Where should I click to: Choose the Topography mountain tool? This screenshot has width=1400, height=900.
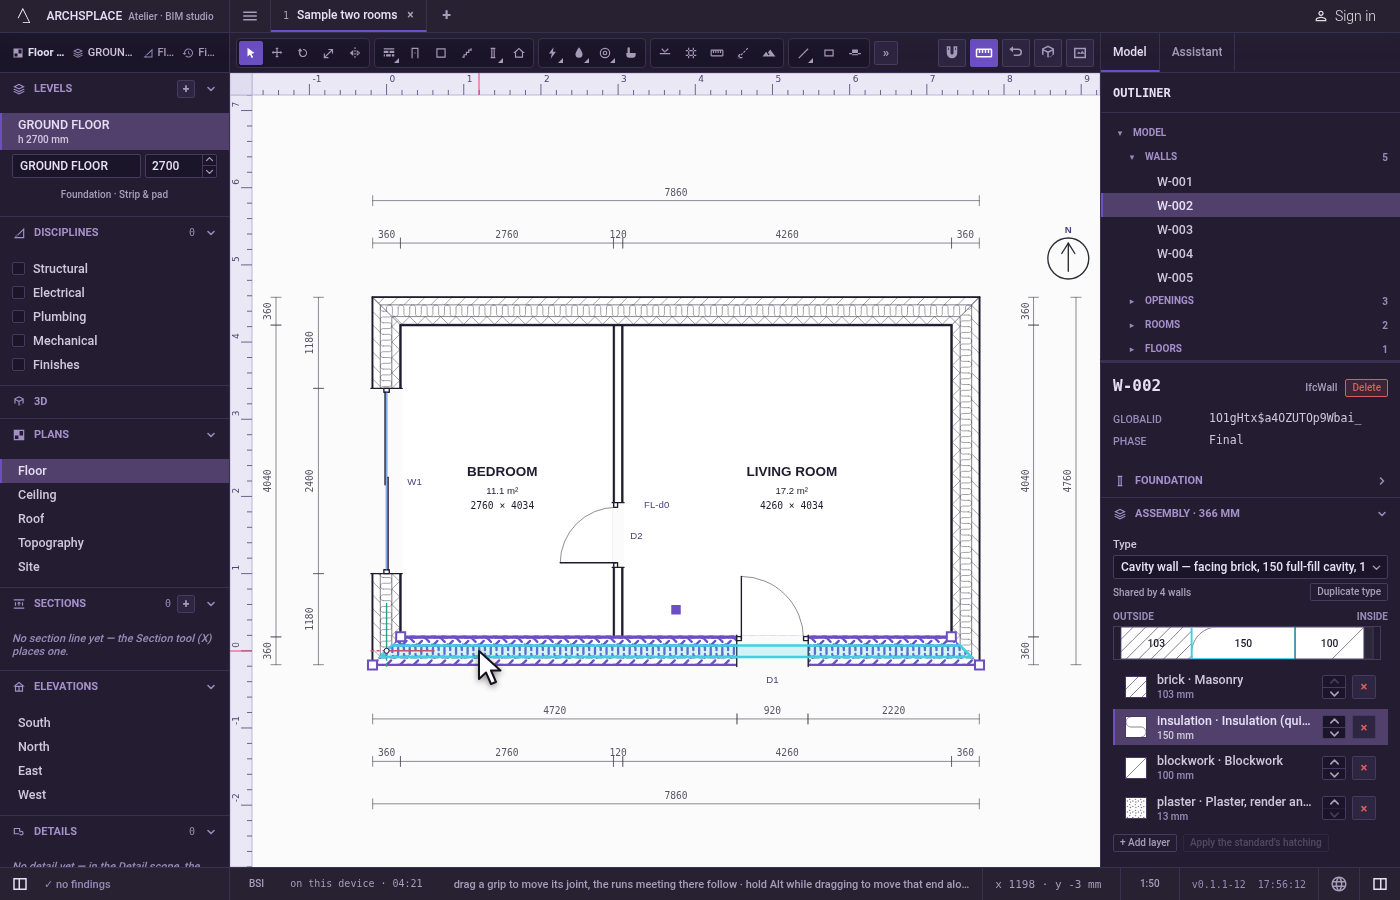[769, 53]
